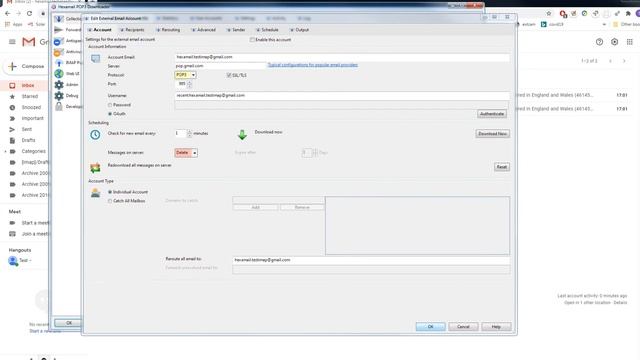Tick the Enable this account checkbox

click(x=252, y=40)
